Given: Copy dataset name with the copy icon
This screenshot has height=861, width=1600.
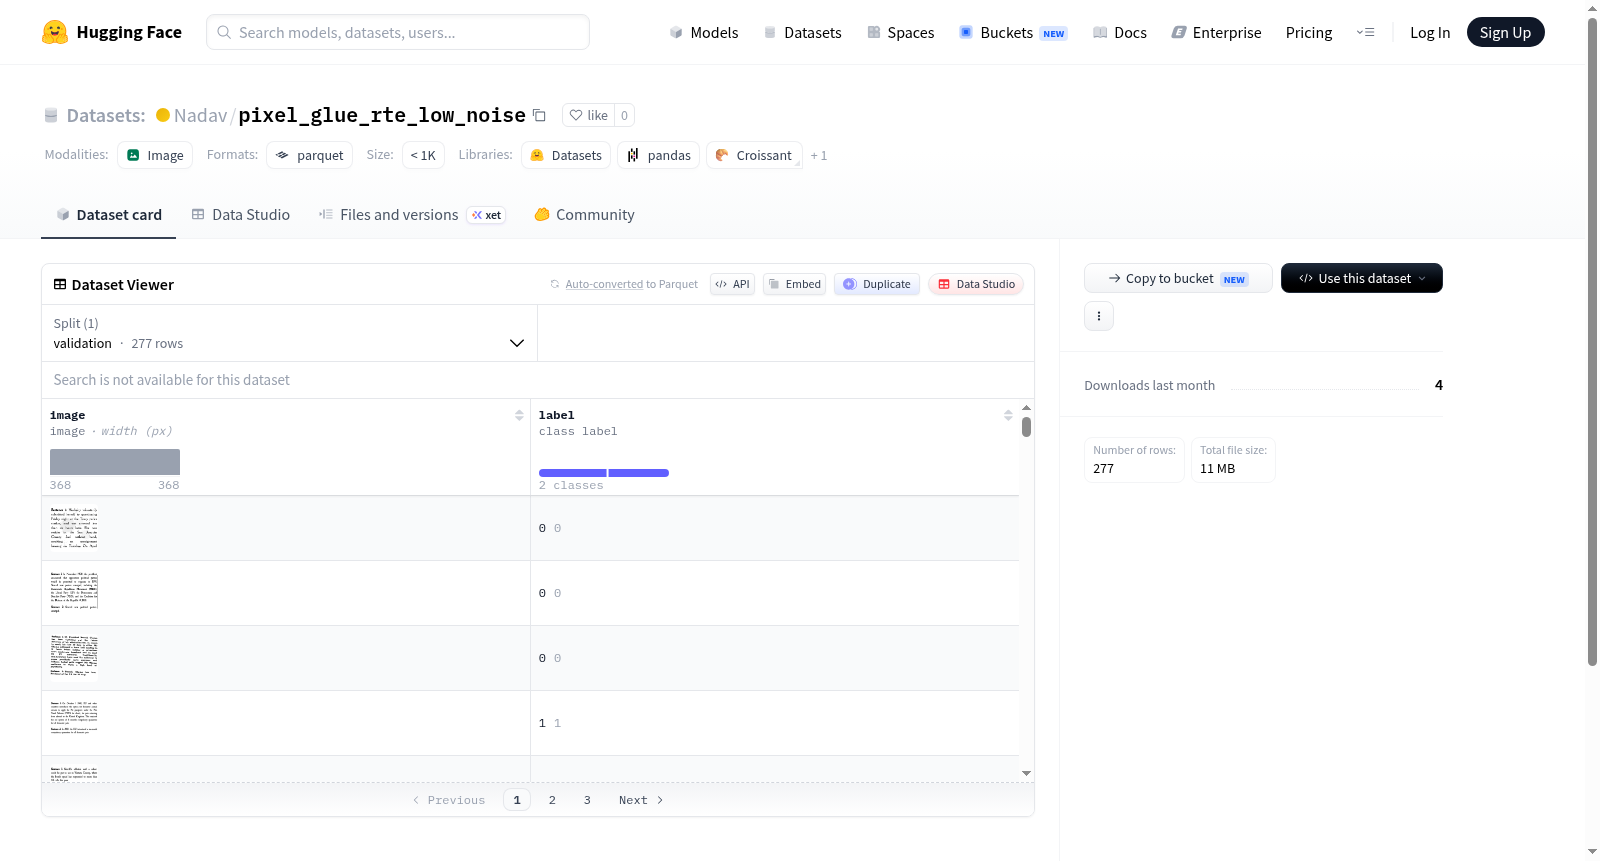Looking at the screenshot, I should point(539,115).
